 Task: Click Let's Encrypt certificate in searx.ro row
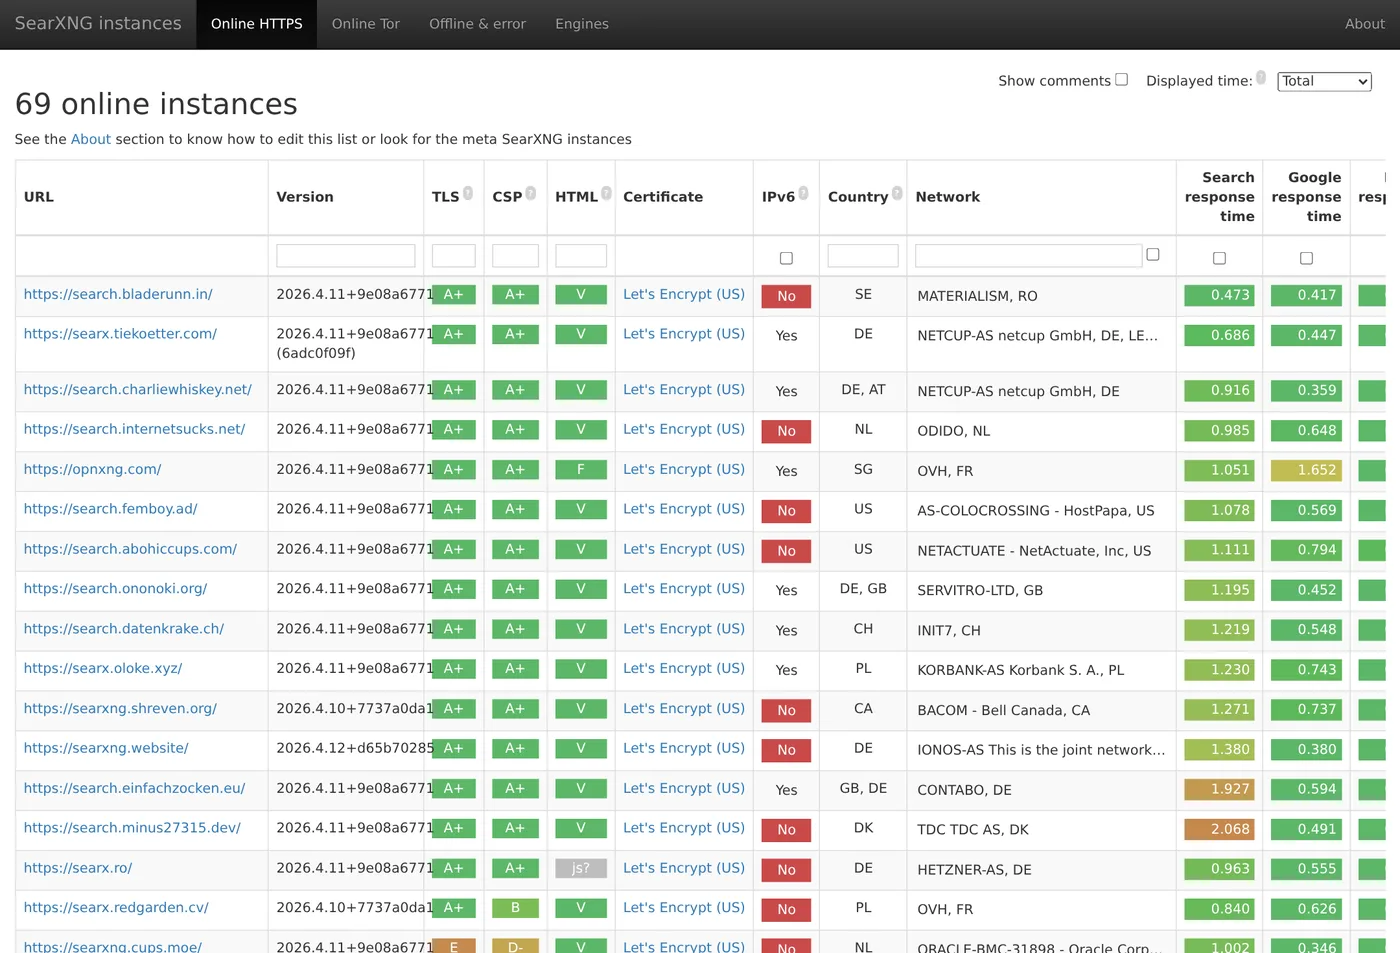pyautogui.click(x=684, y=868)
